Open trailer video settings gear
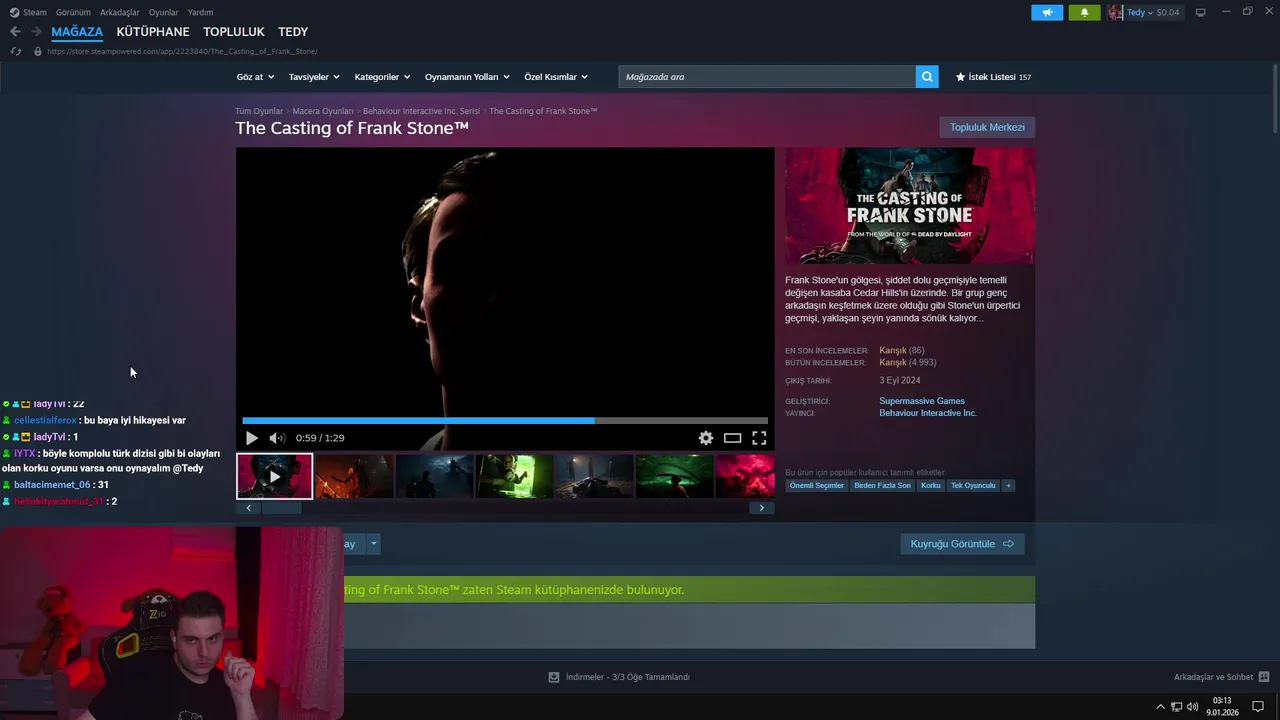Viewport: 1280px width, 720px height. [706, 438]
